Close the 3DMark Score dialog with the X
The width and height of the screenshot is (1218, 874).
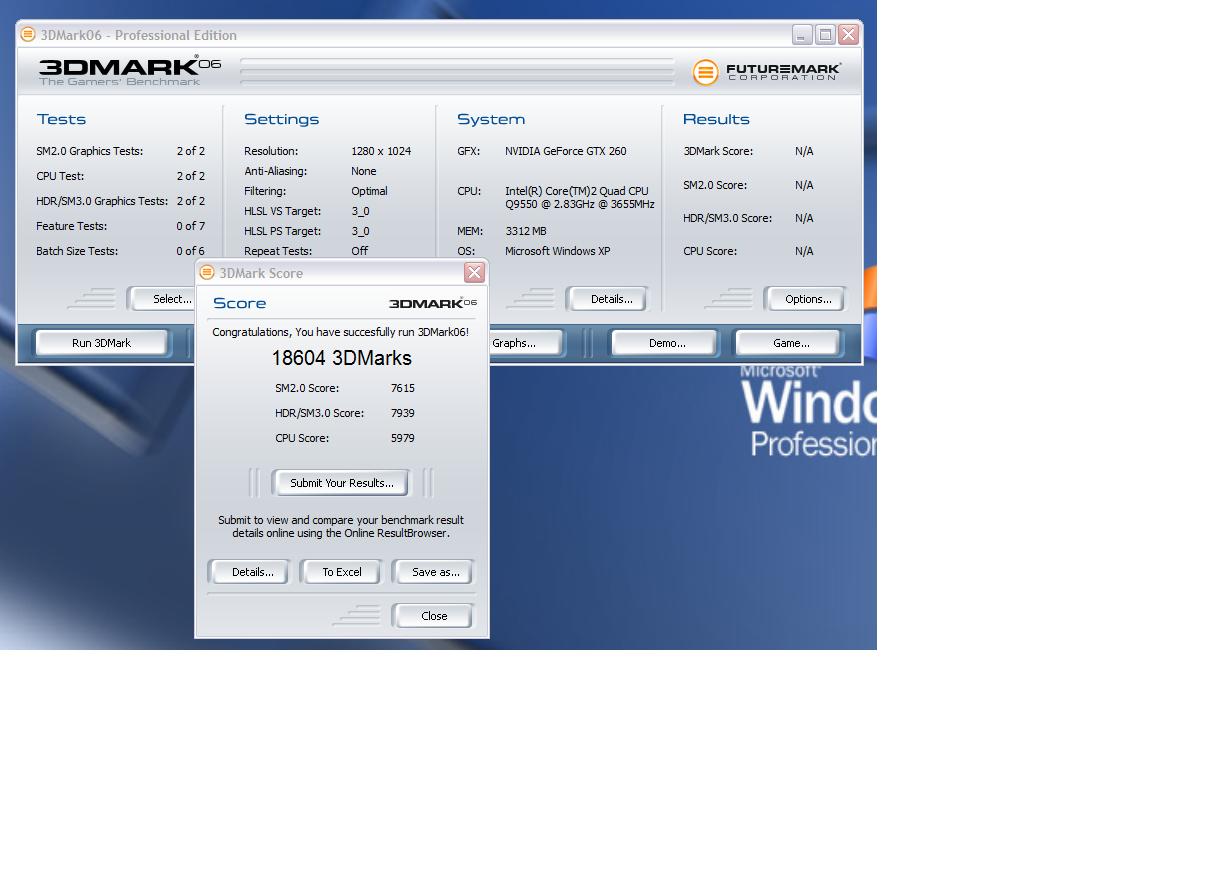474,272
